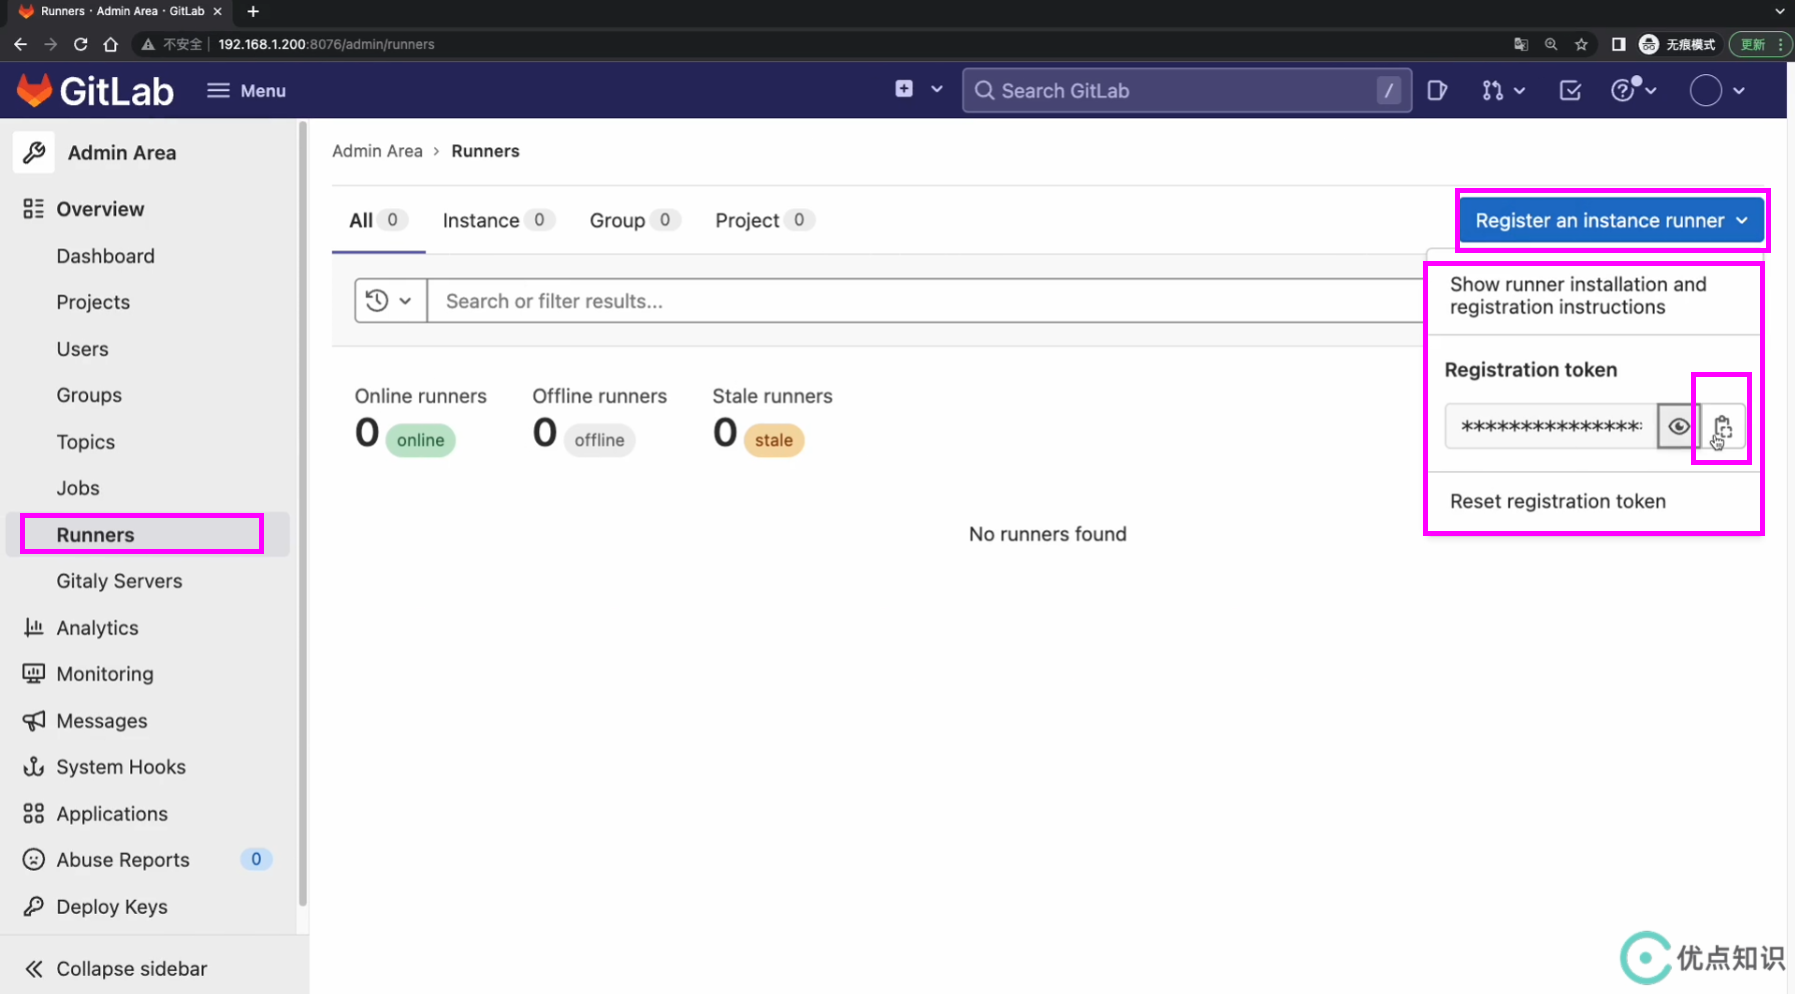Click the green online badge
The width and height of the screenshot is (1795, 994).
420,440
